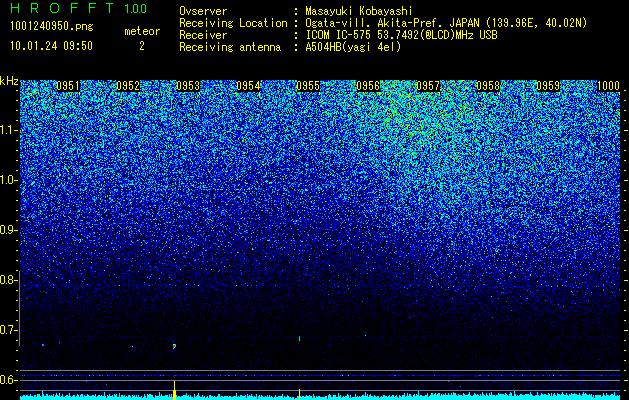Click the HROFFT 1.0.0 title text

coord(79,8)
